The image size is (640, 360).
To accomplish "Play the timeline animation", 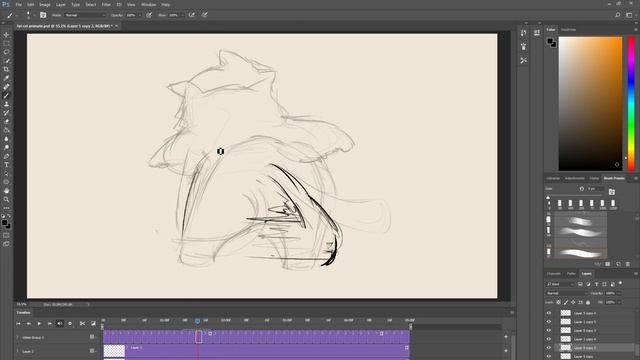I will [x=39, y=324].
